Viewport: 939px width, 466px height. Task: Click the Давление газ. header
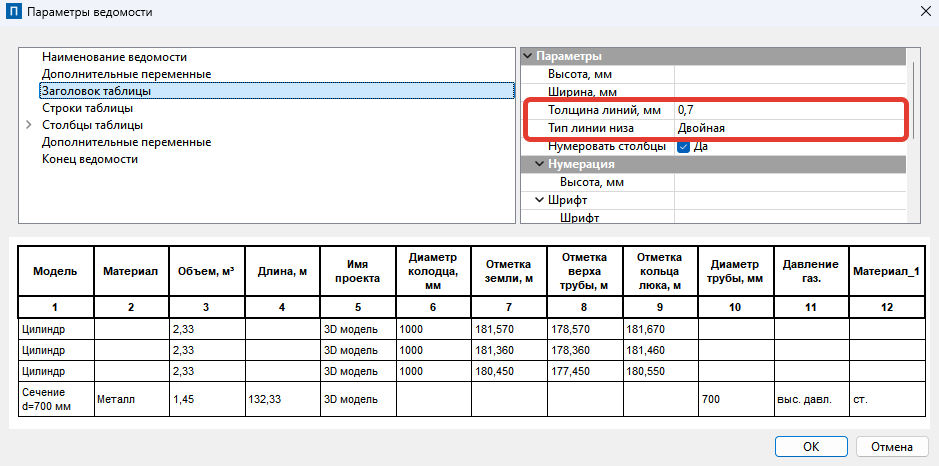[811, 271]
